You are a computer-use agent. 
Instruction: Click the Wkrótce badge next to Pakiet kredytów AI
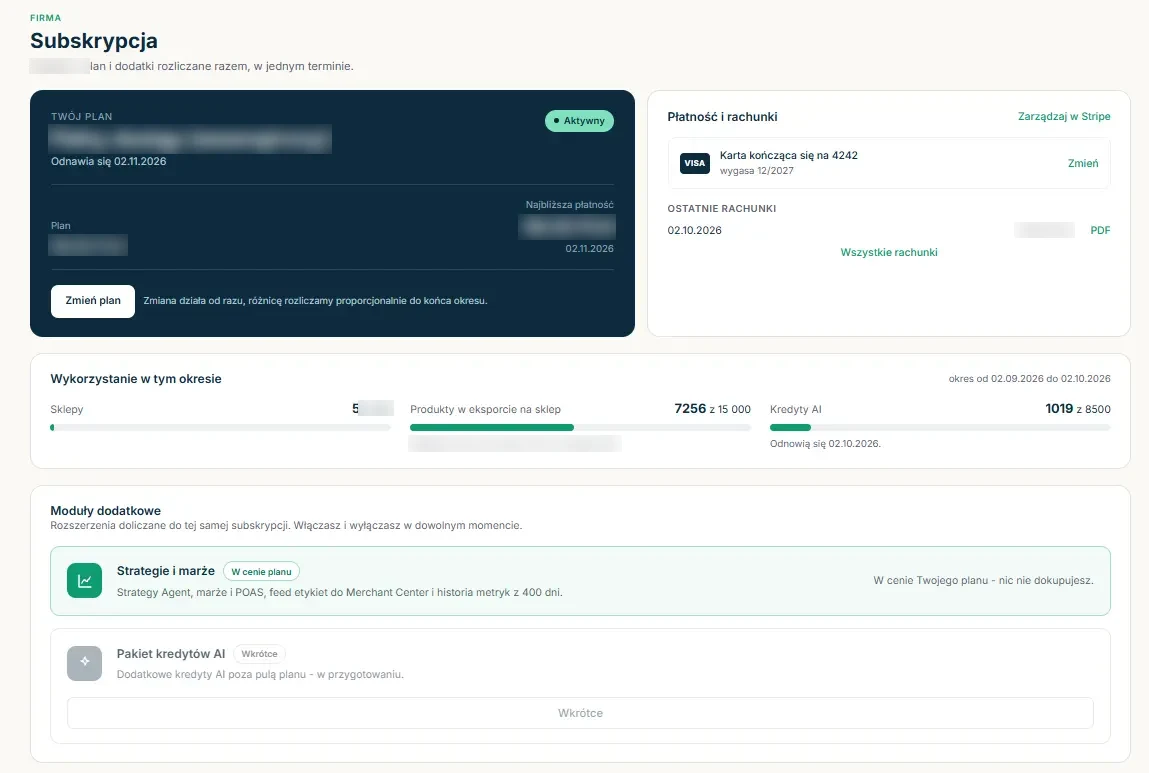click(x=259, y=654)
